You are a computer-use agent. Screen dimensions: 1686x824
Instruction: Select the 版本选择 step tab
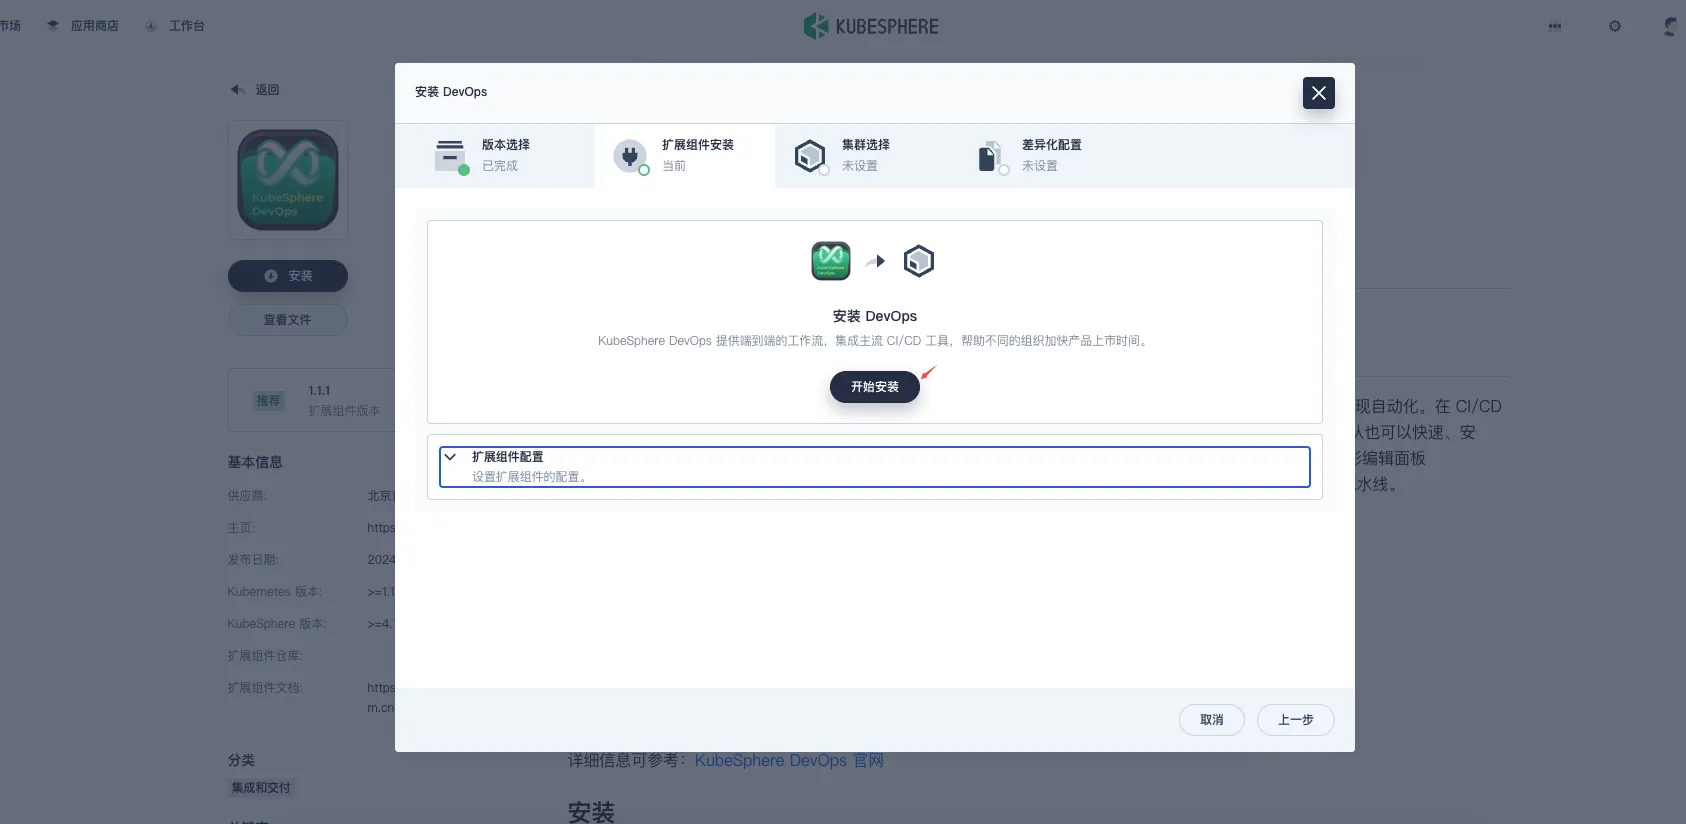(495, 156)
